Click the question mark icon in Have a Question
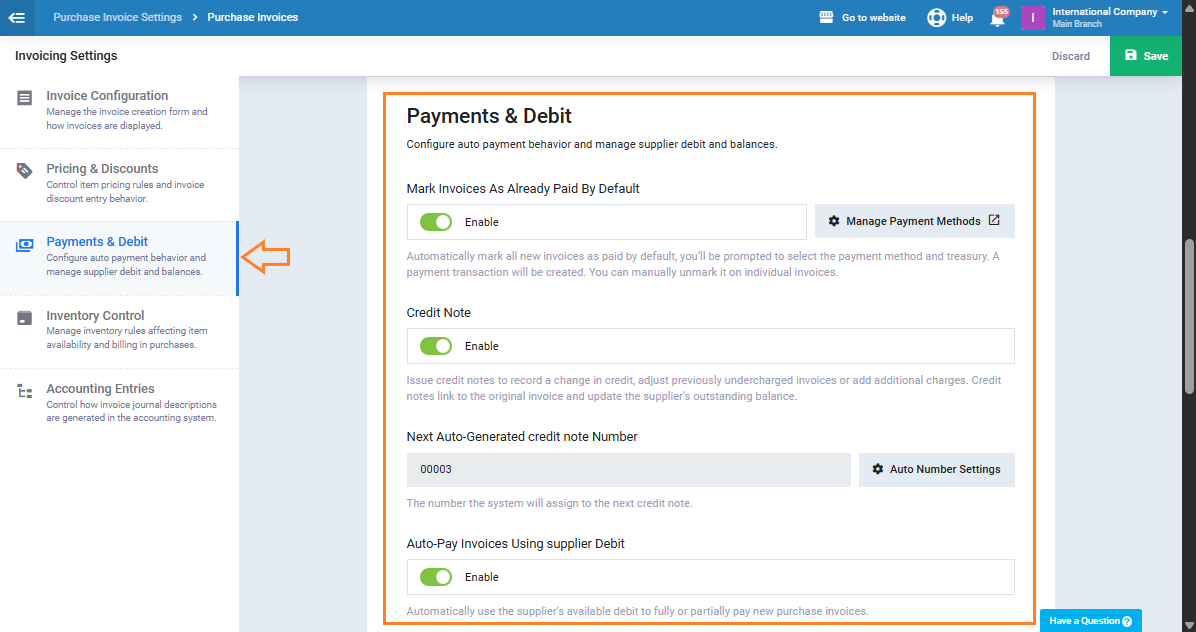The image size is (1196, 632). 1127,621
